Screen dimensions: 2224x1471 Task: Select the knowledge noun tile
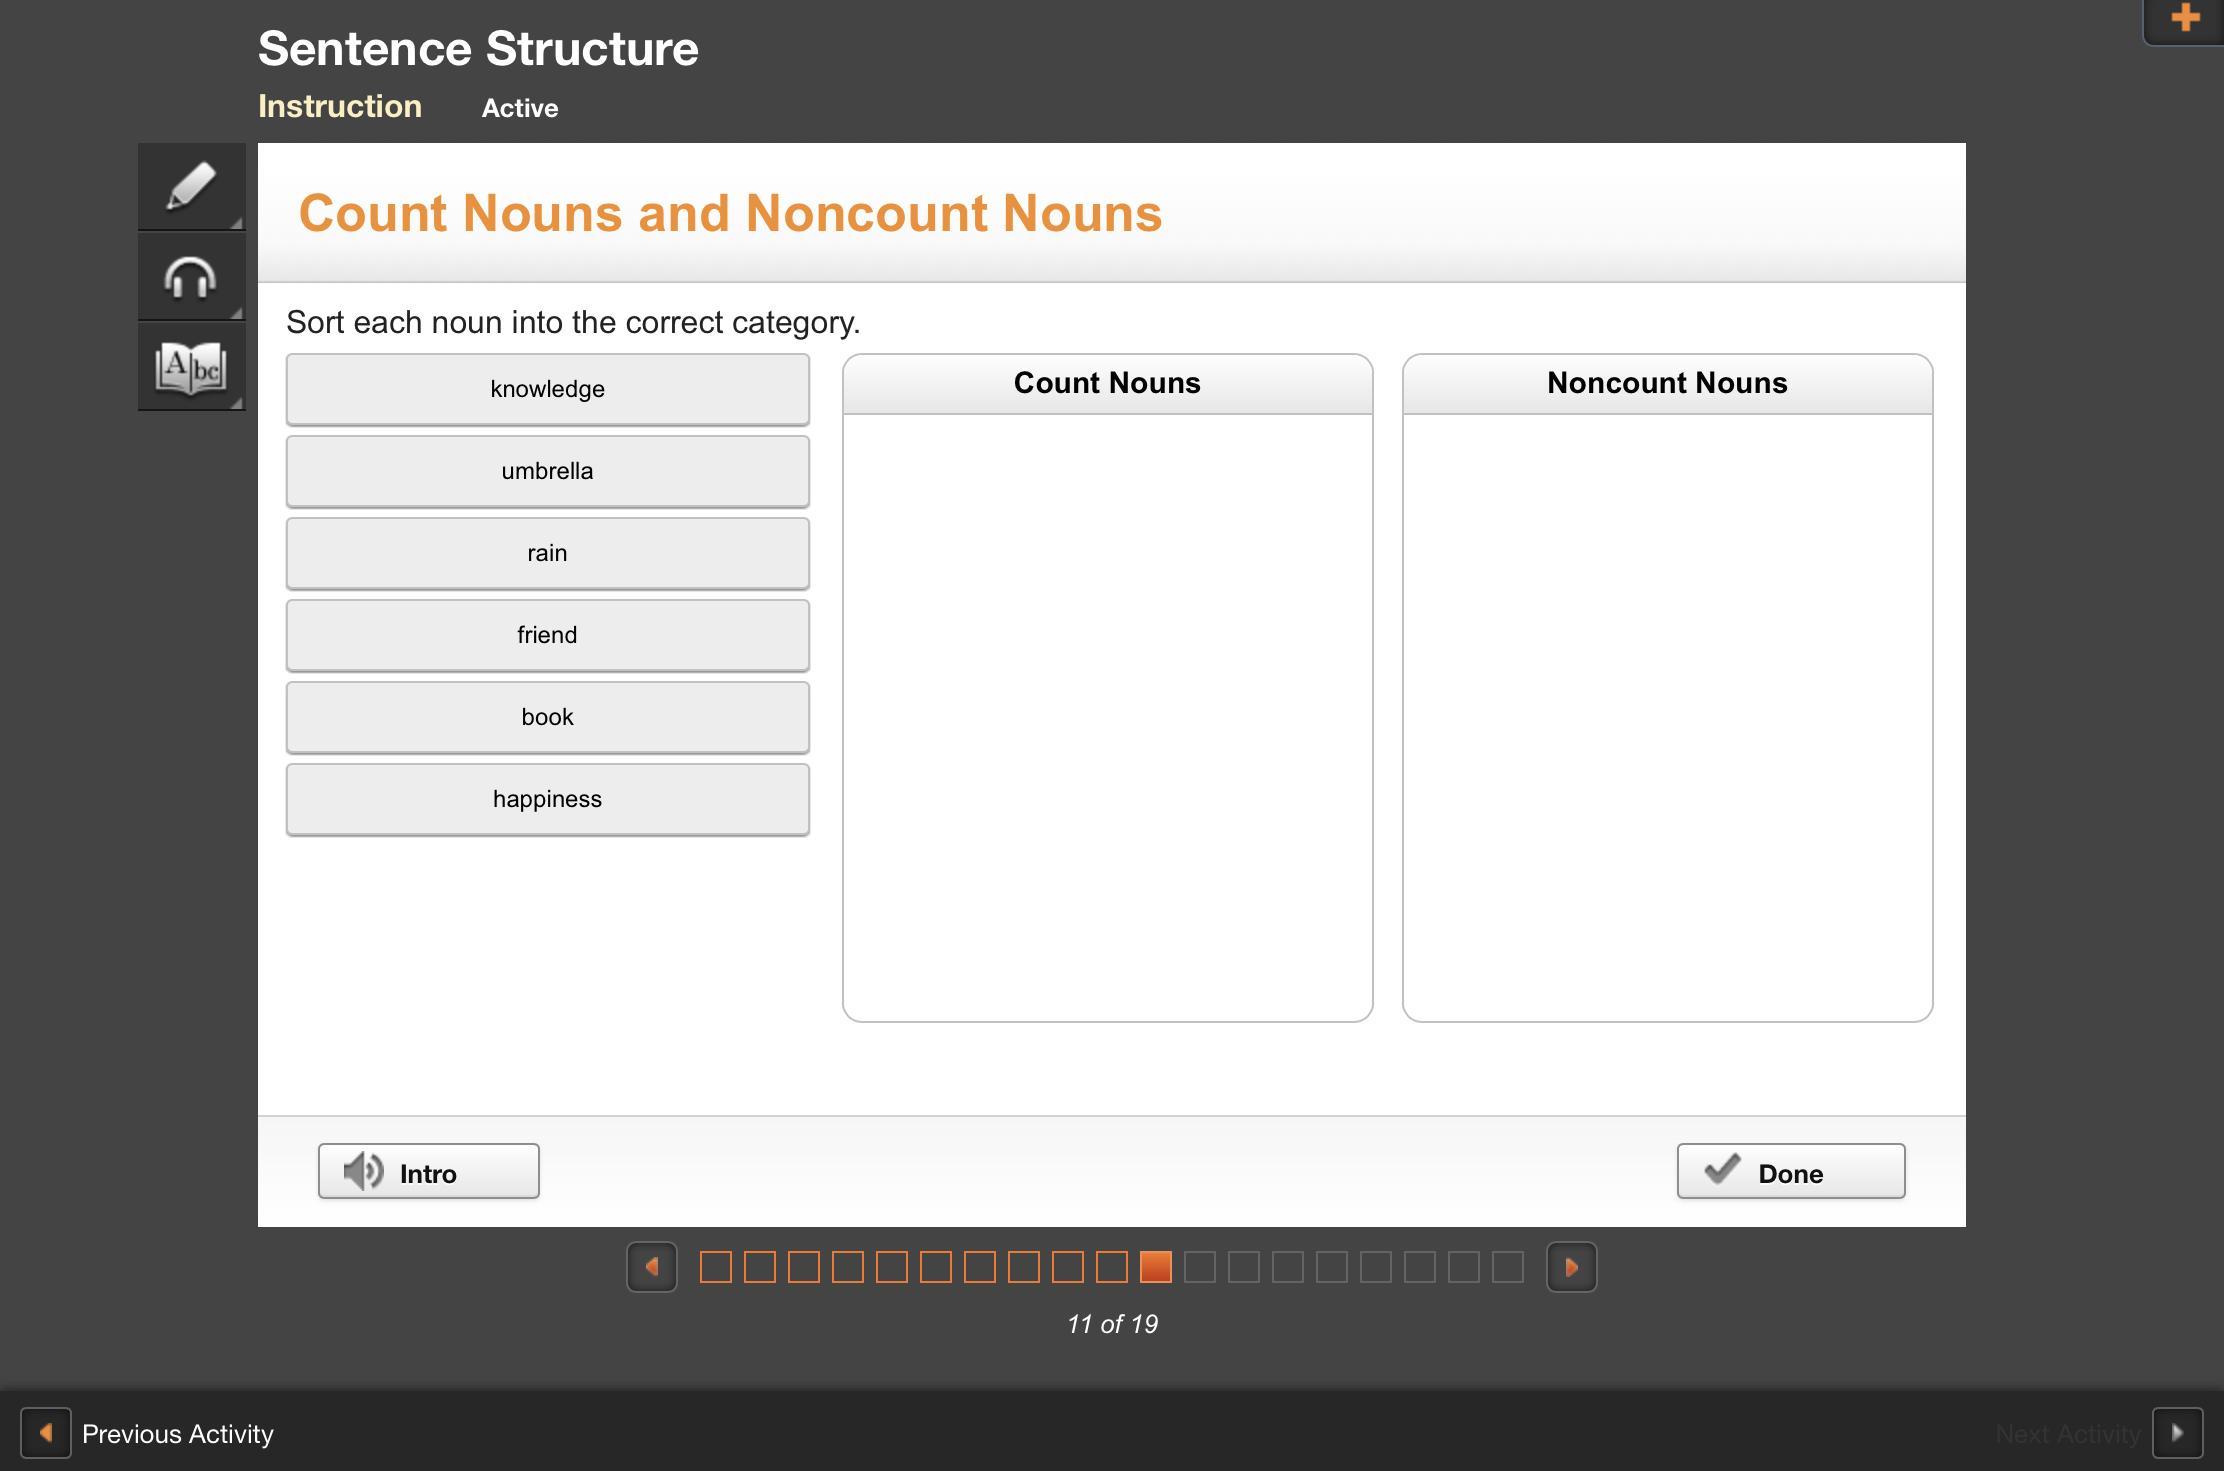tap(547, 389)
